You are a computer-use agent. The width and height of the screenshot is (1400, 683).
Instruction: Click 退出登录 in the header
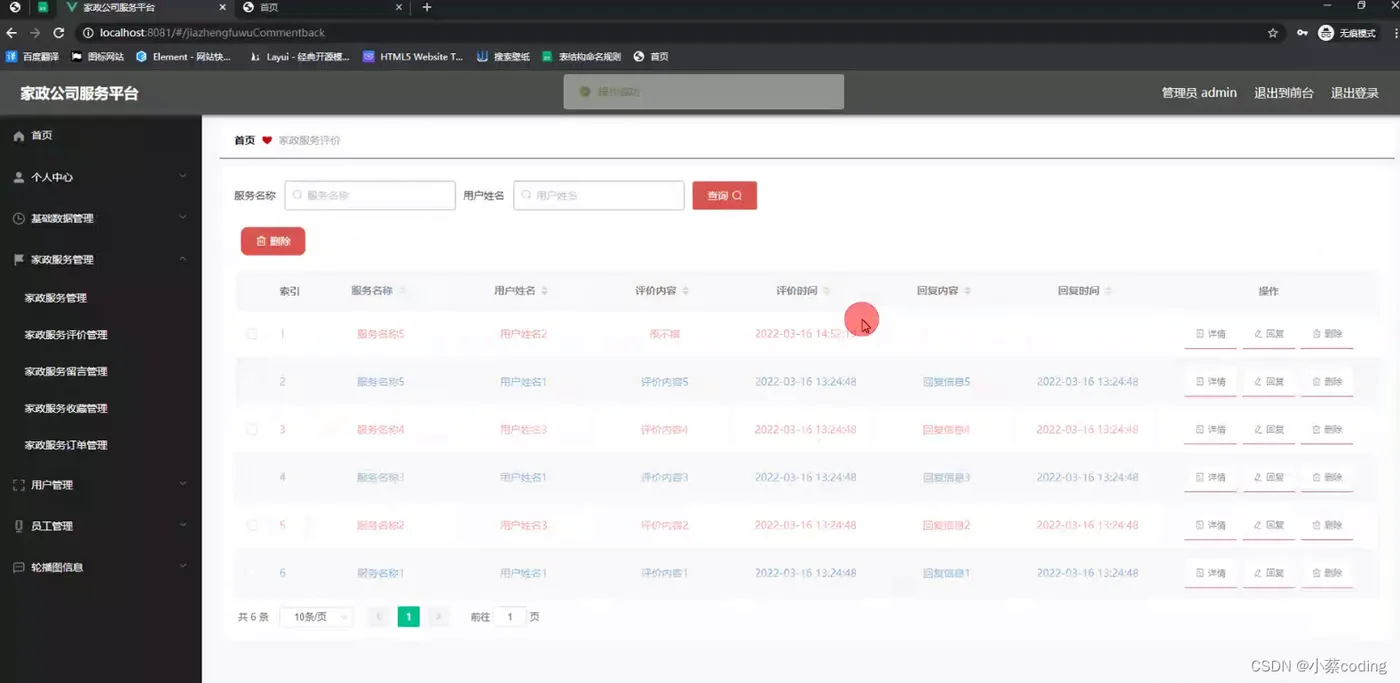point(1354,93)
